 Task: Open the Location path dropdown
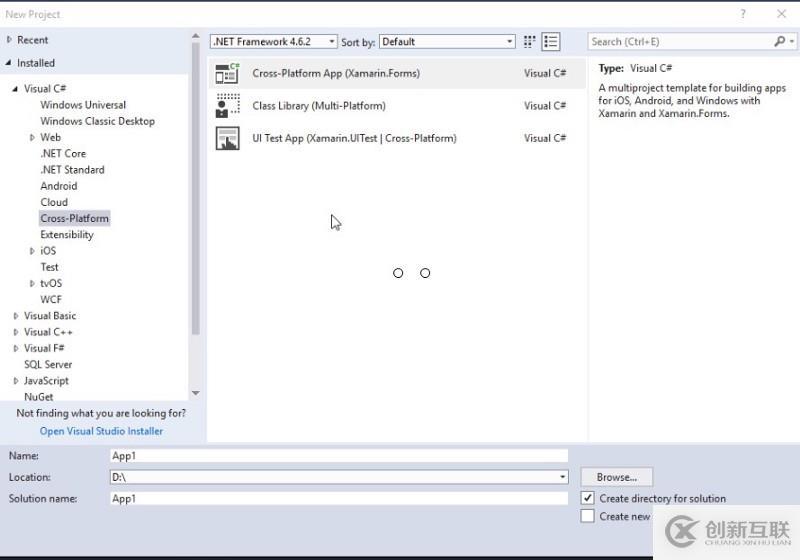pos(562,477)
